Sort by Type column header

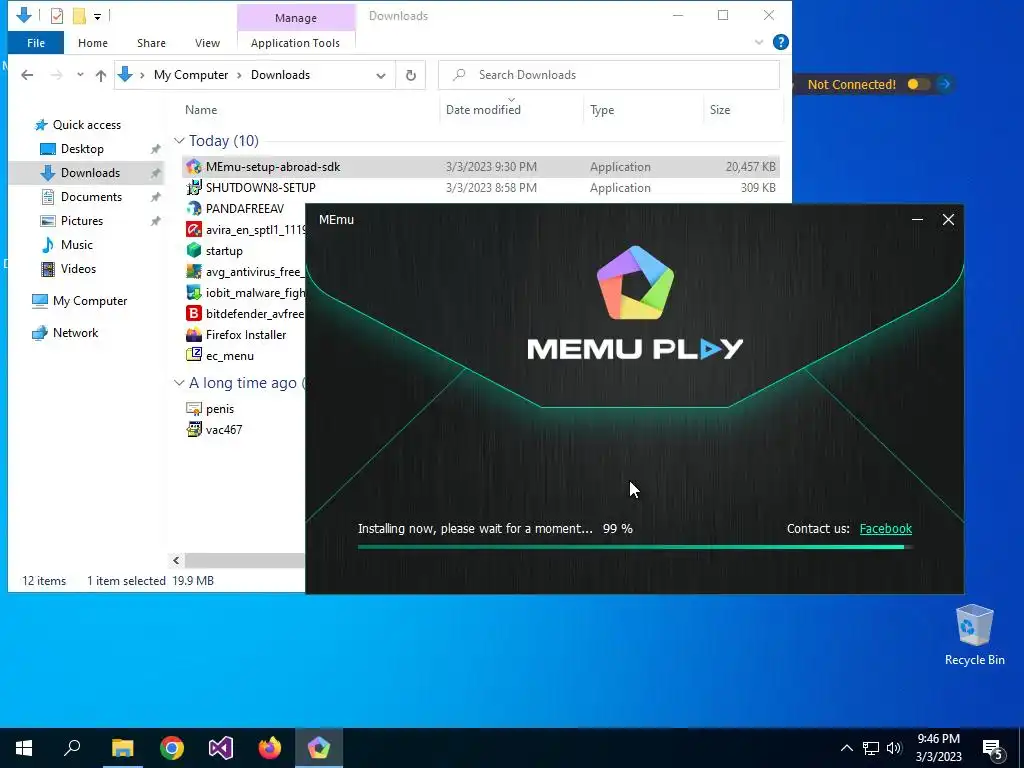(602, 110)
